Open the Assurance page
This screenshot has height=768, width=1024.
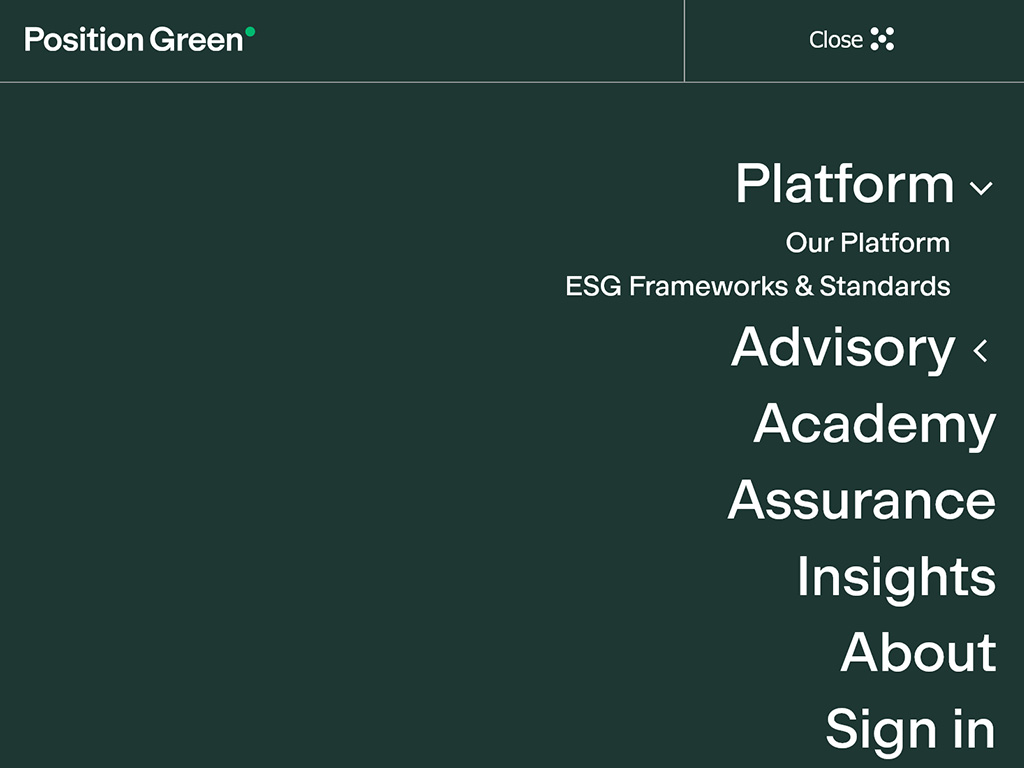pyautogui.click(x=861, y=500)
